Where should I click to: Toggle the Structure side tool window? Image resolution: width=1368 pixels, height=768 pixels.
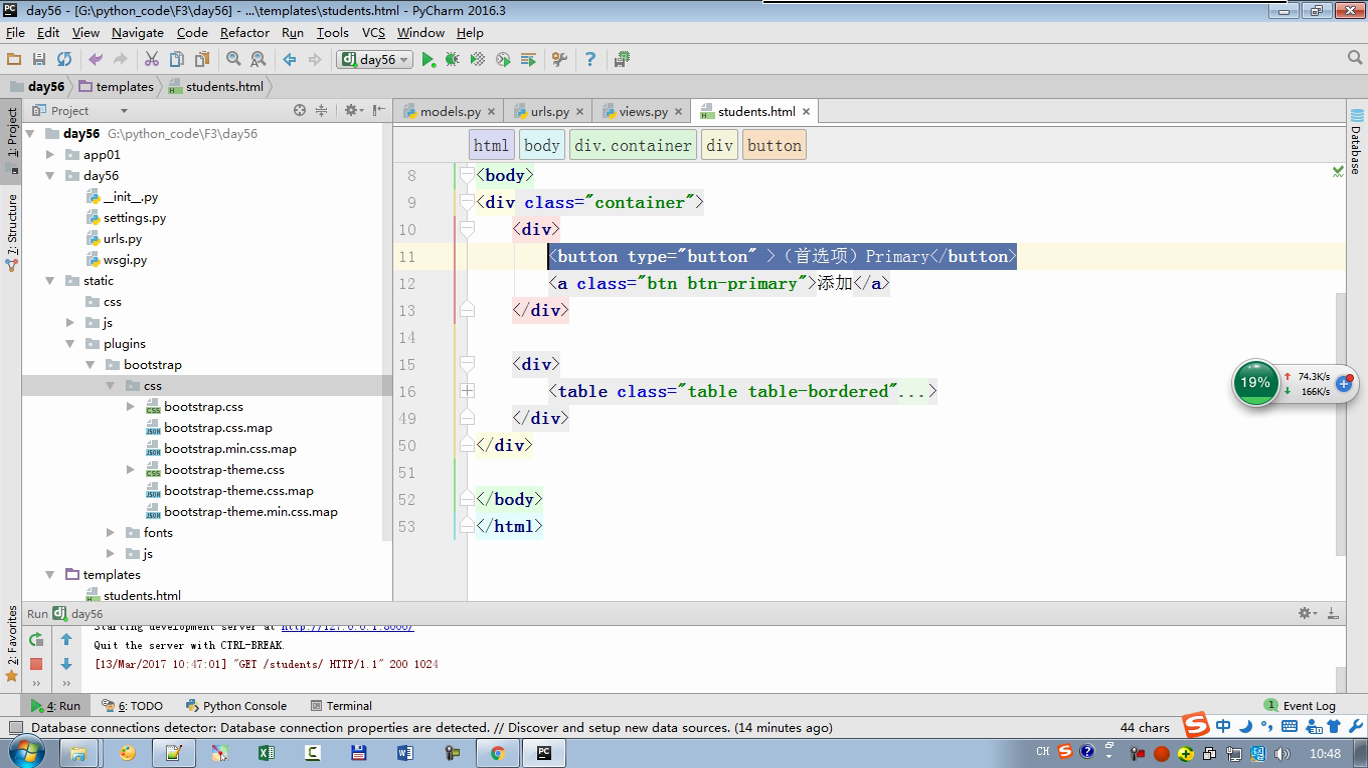[x=12, y=232]
